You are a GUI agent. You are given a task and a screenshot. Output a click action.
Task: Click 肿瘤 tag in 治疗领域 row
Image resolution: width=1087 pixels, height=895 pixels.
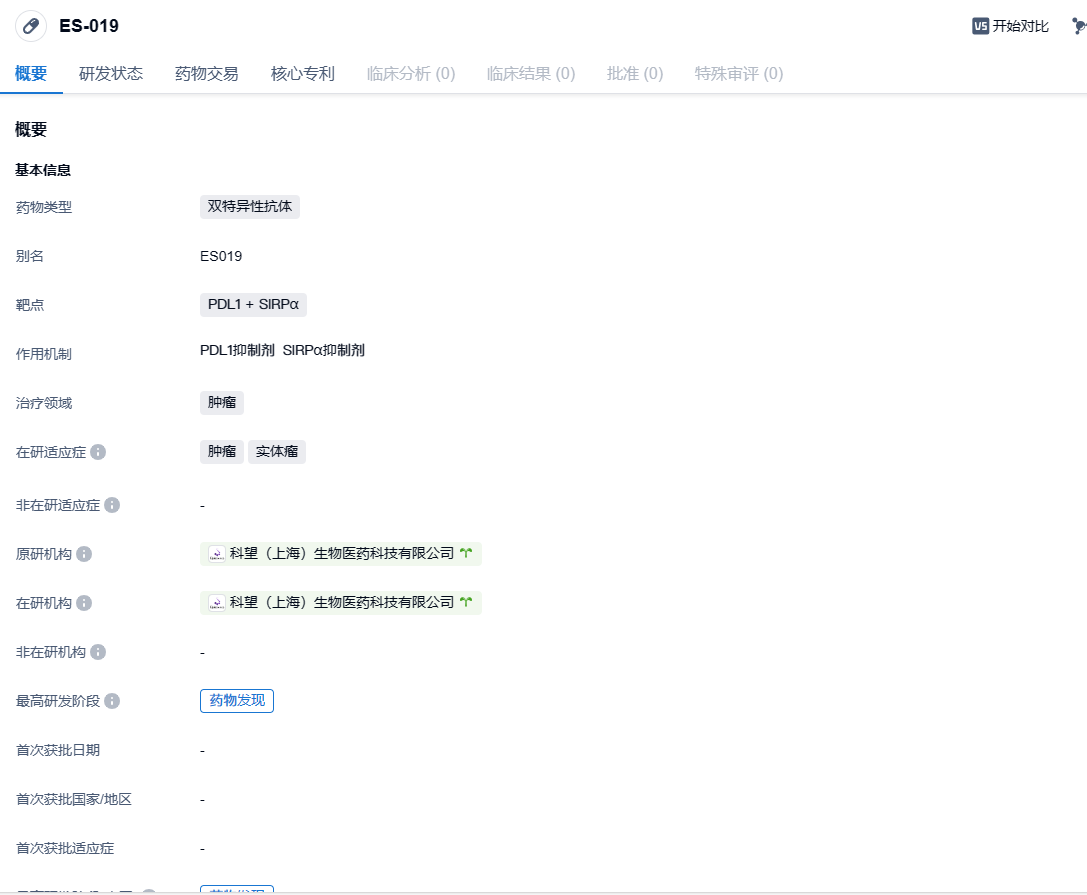[222, 403]
